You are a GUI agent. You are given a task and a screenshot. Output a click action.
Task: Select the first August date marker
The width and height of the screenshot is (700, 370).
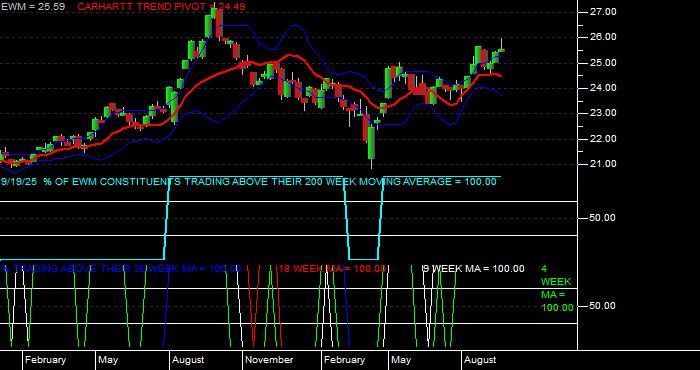188,360
